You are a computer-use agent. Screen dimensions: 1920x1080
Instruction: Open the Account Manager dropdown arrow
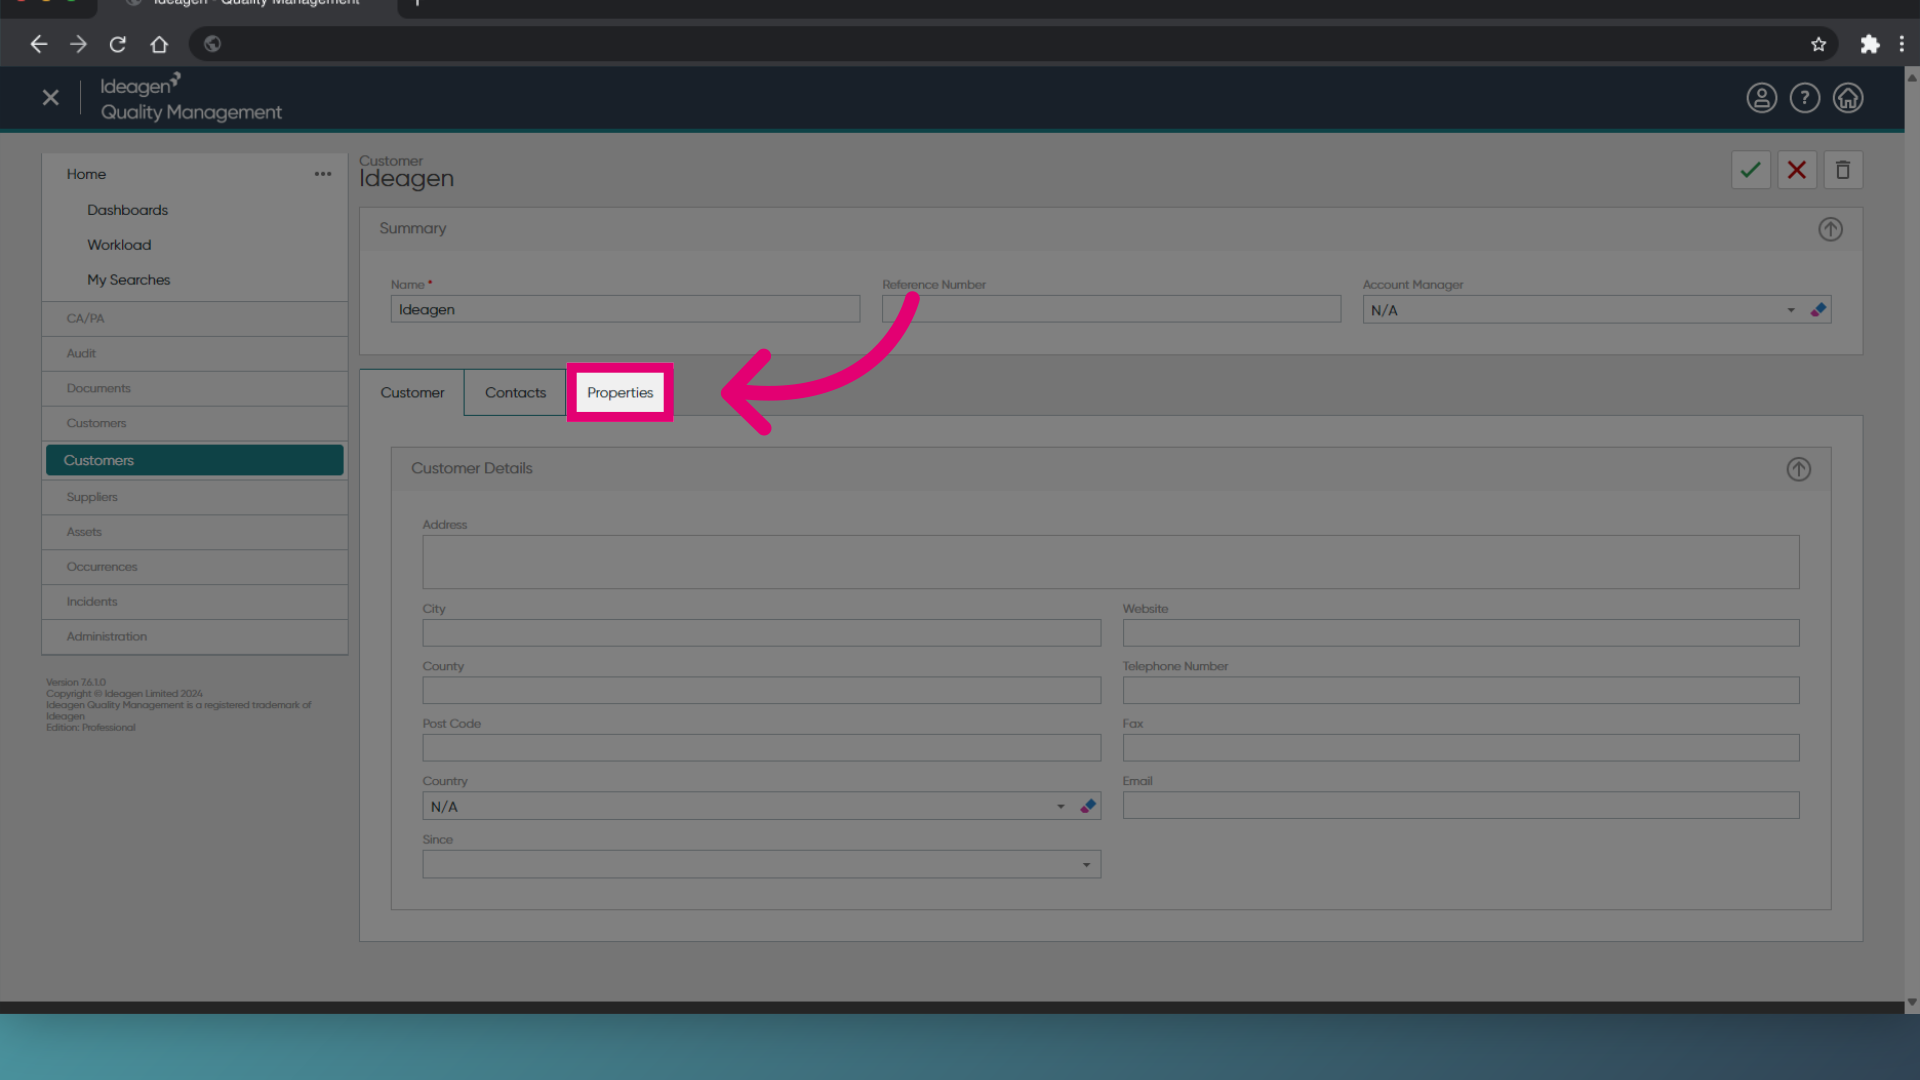click(1790, 310)
